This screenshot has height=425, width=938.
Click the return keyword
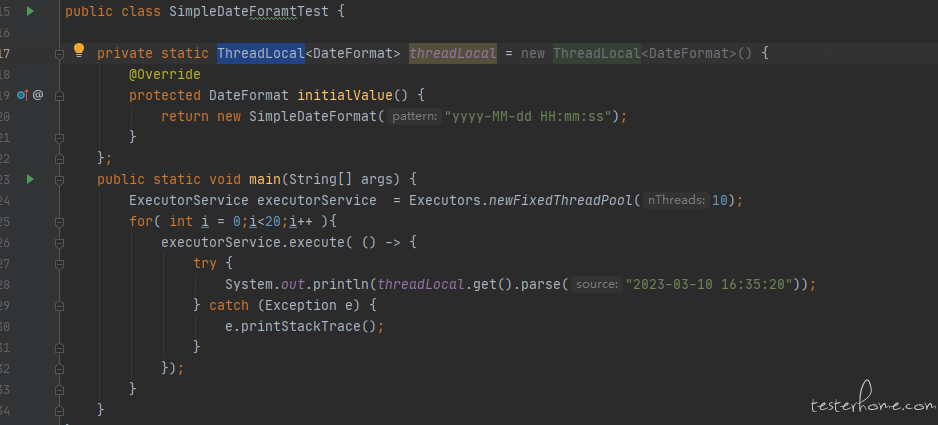pyautogui.click(x=185, y=116)
